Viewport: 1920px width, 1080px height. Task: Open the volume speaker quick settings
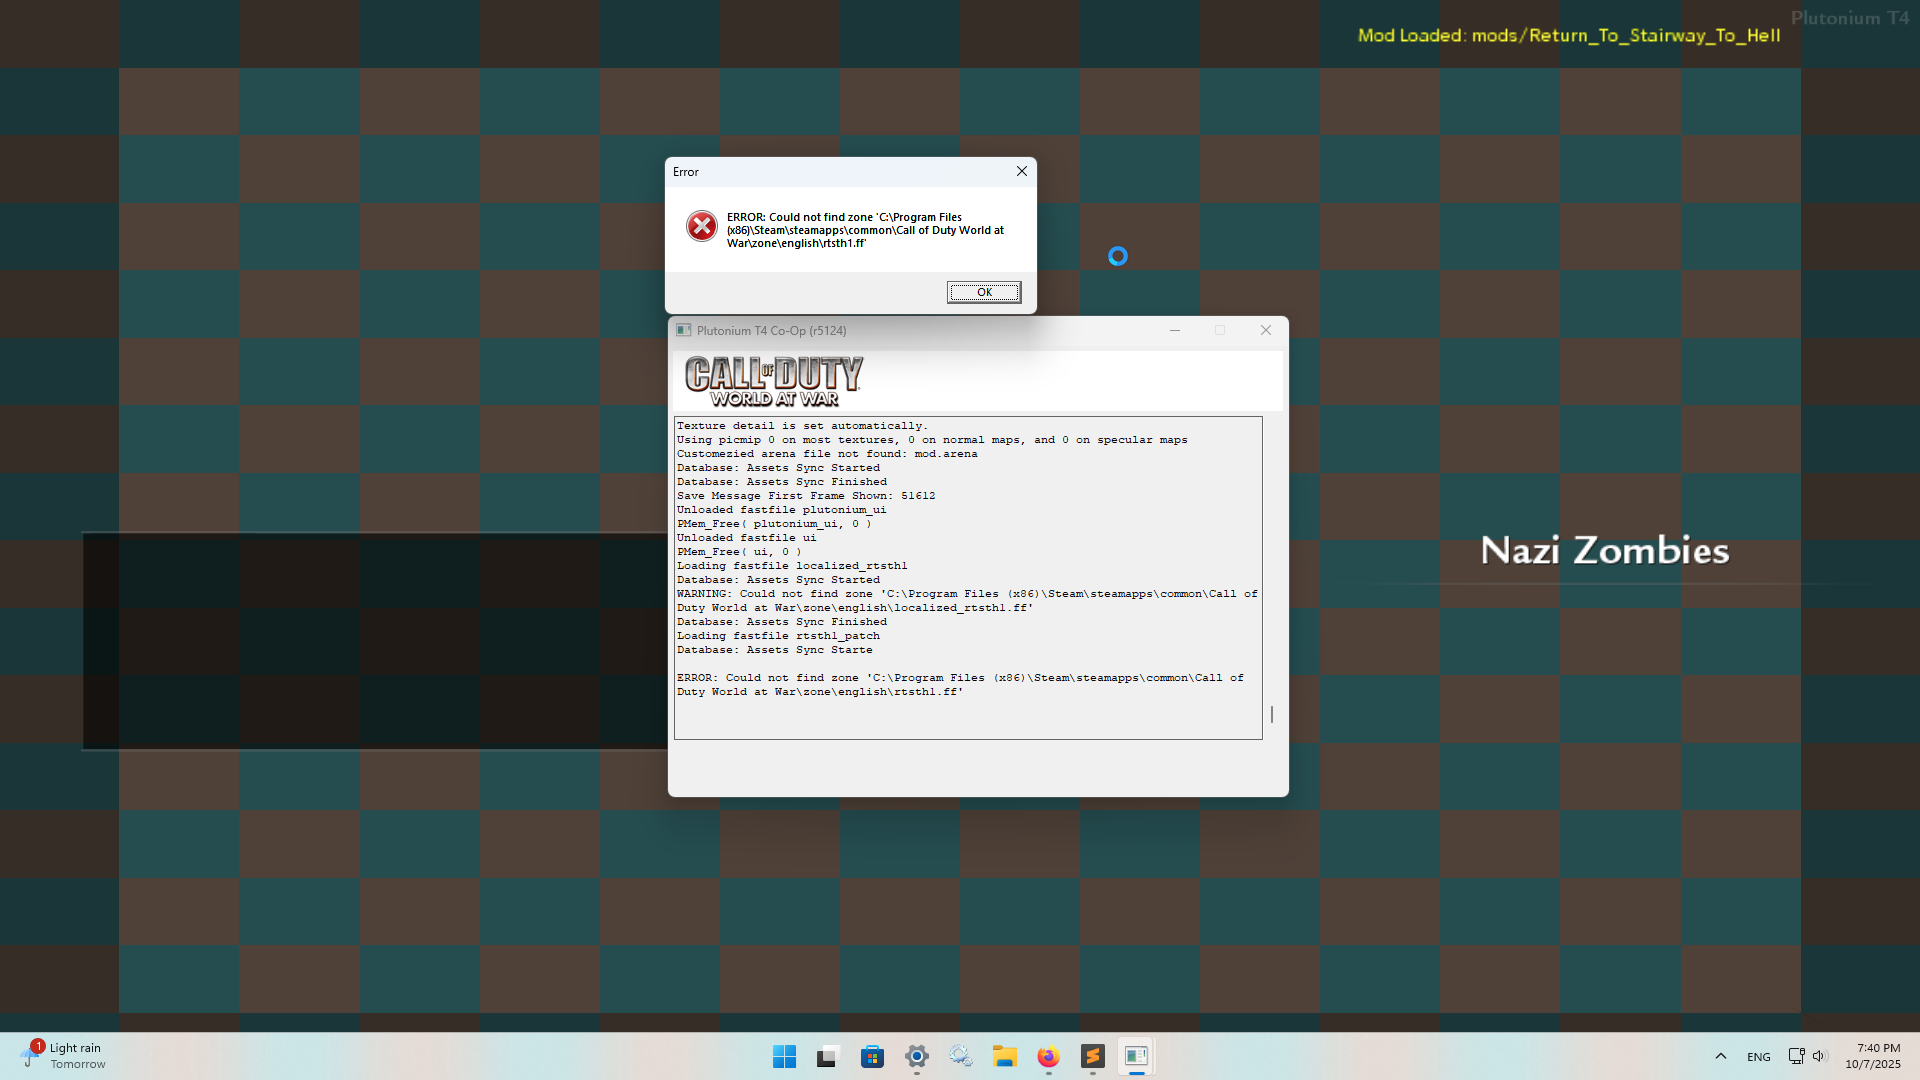tap(1819, 1057)
